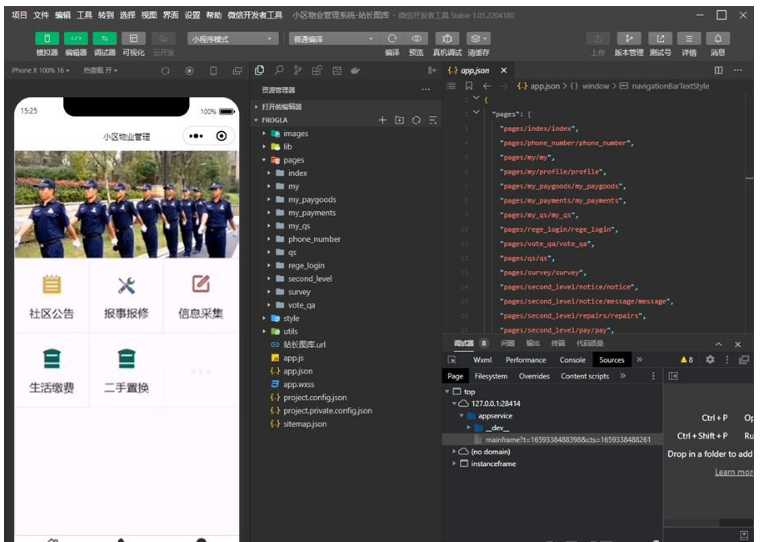Switch to the Performance tab
Viewport: 764px width, 542px height.
coord(526,360)
